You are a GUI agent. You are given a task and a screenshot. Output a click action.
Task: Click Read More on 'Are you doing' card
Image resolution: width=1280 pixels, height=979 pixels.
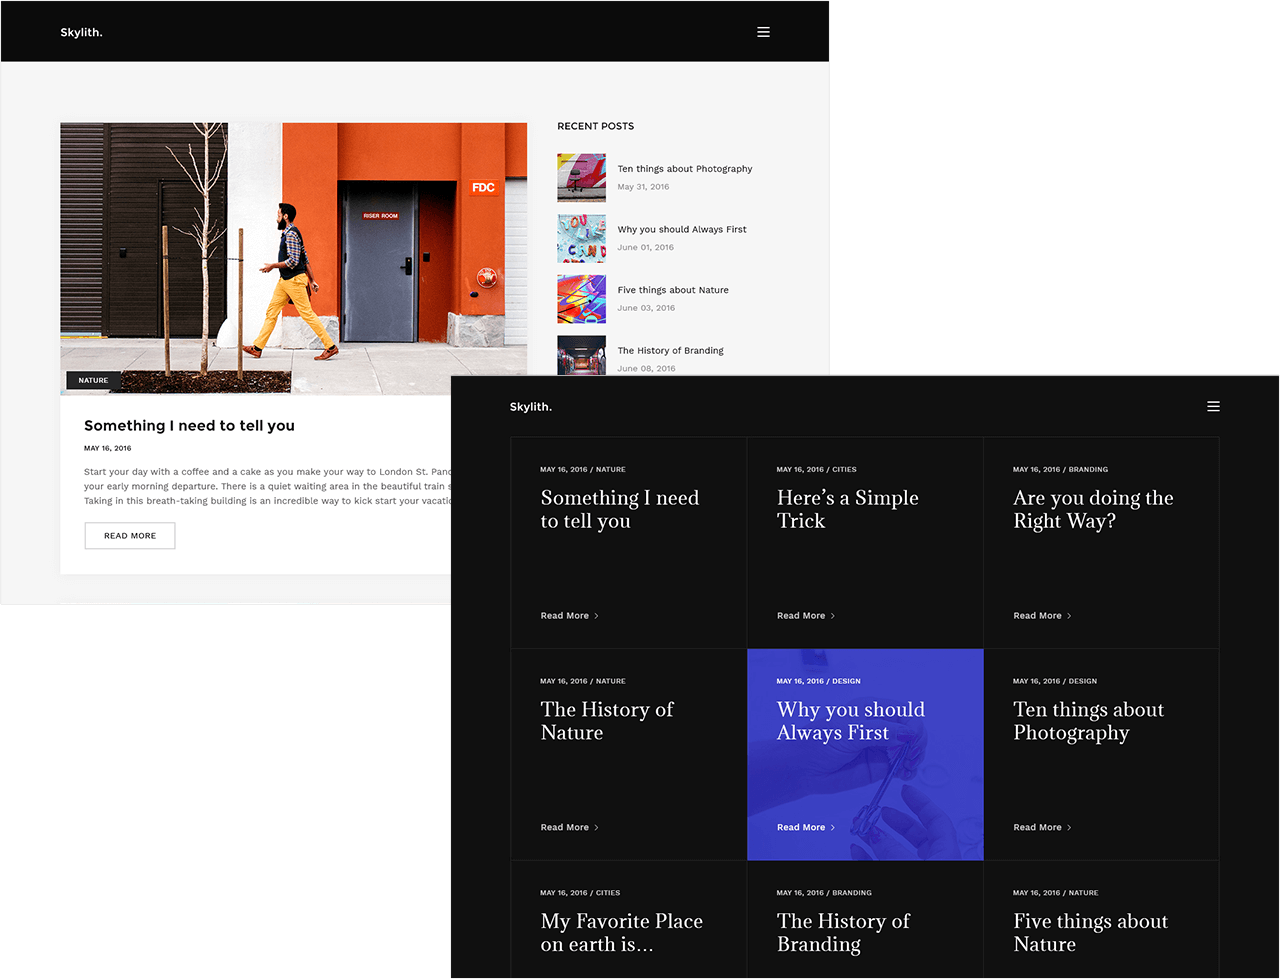click(x=1042, y=616)
